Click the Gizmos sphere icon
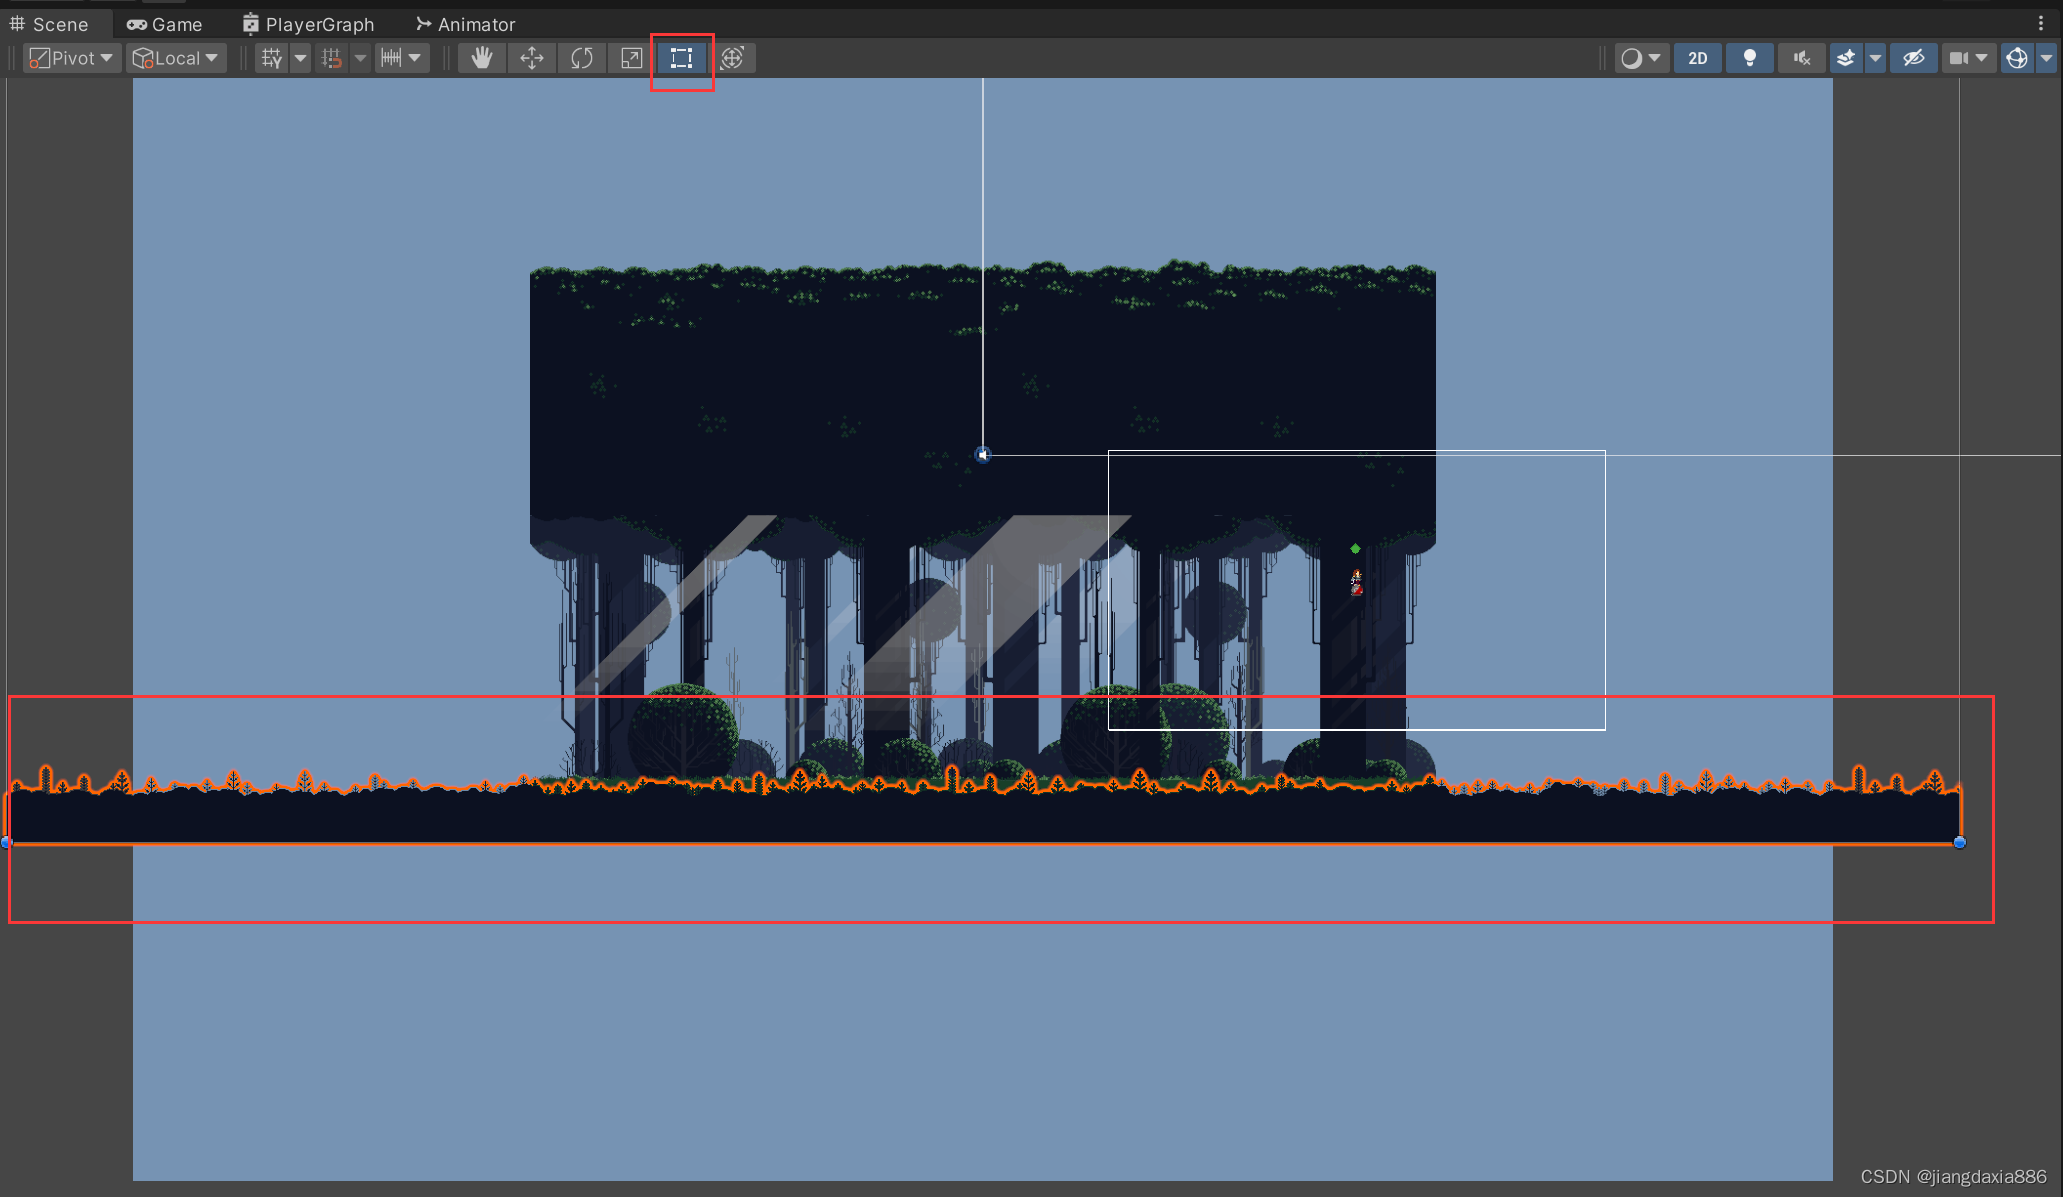2063x1197 pixels. [2017, 58]
